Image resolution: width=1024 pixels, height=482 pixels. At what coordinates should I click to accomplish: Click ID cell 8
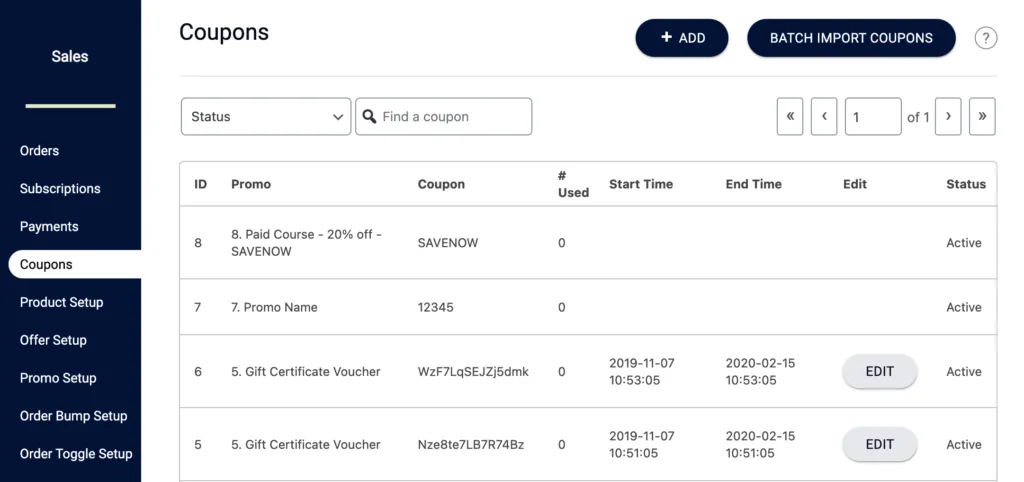198,243
